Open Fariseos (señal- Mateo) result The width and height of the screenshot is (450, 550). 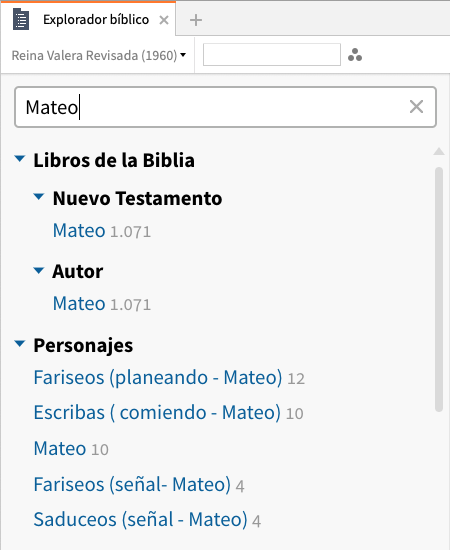coord(132,484)
